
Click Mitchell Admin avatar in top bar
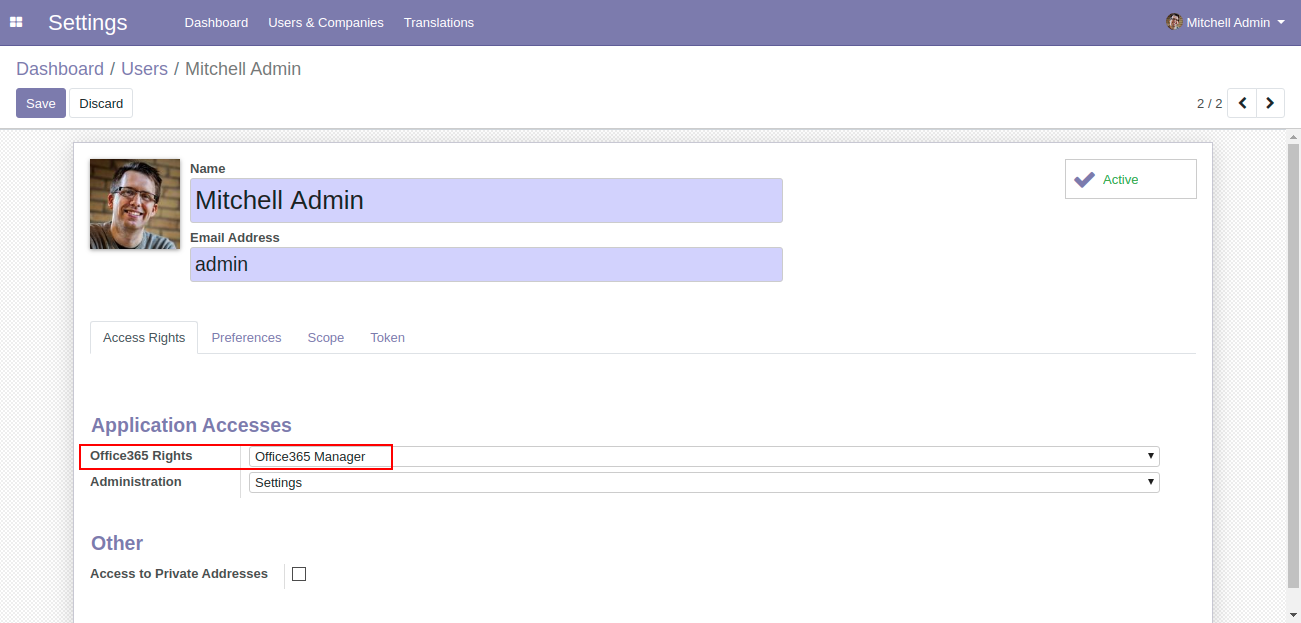click(x=1174, y=22)
